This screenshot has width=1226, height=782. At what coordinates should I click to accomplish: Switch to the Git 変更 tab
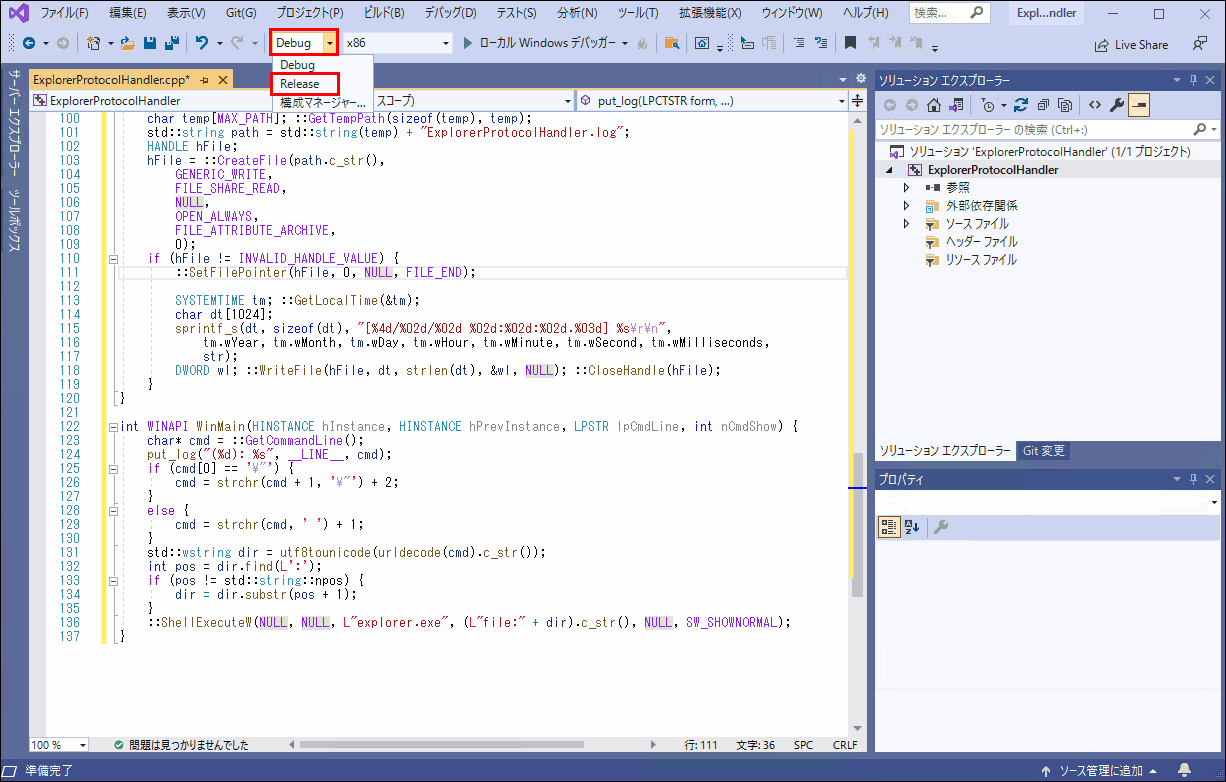click(1043, 451)
